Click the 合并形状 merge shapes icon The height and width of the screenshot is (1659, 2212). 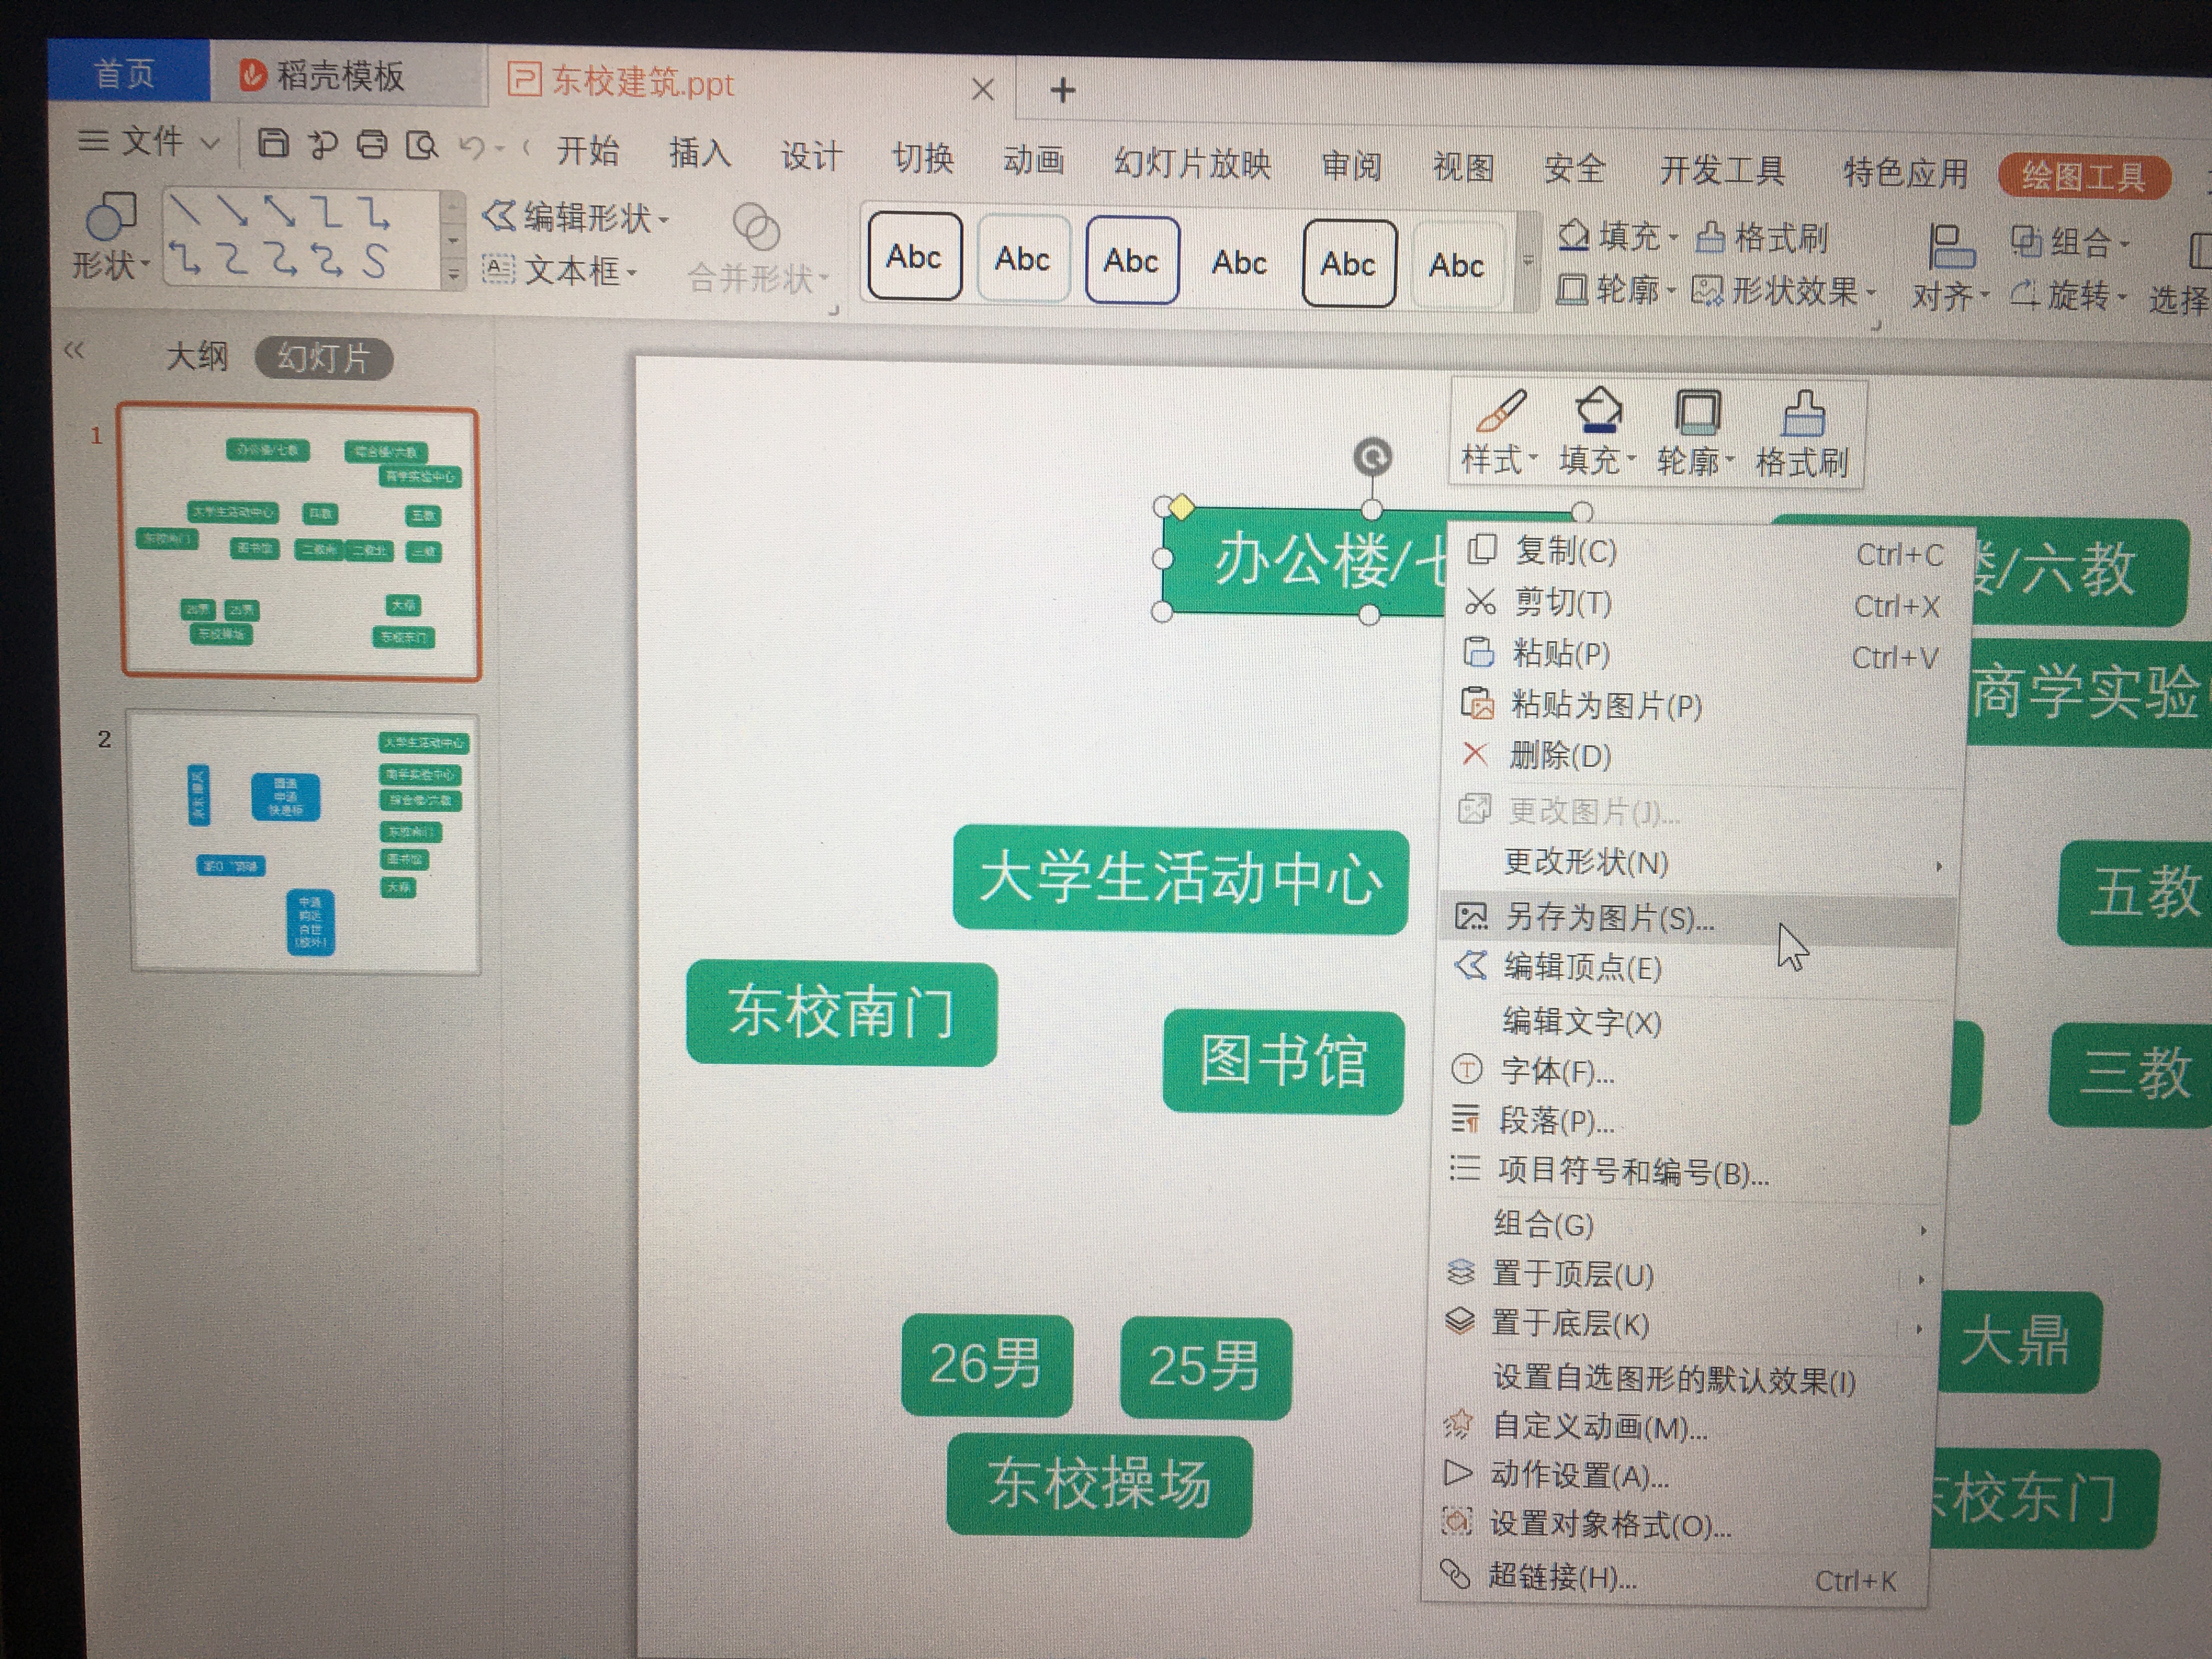pyautogui.click(x=757, y=228)
